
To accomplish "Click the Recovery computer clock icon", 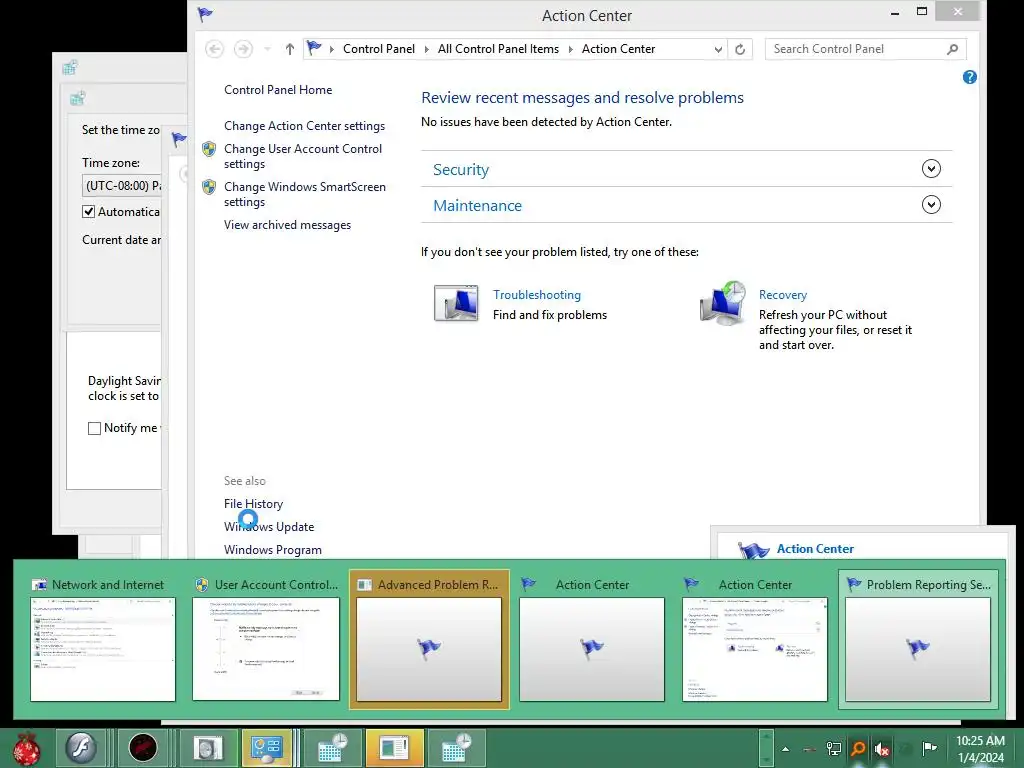I will (724, 304).
